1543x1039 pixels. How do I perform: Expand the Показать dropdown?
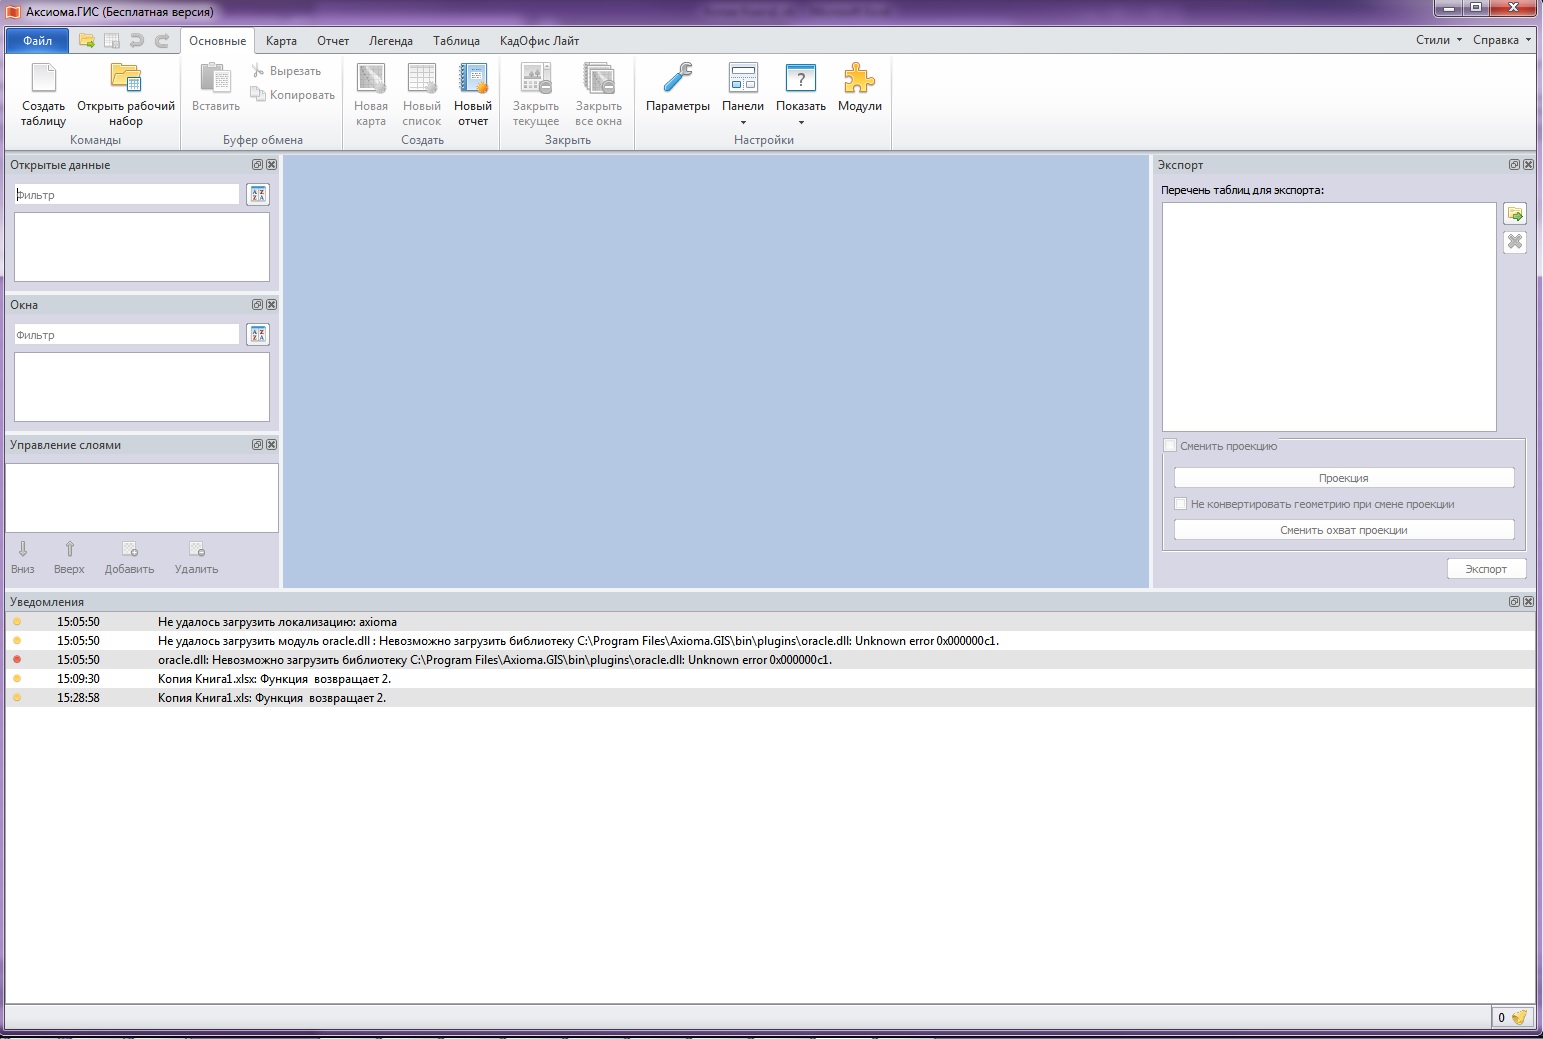[x=801, y=123]
